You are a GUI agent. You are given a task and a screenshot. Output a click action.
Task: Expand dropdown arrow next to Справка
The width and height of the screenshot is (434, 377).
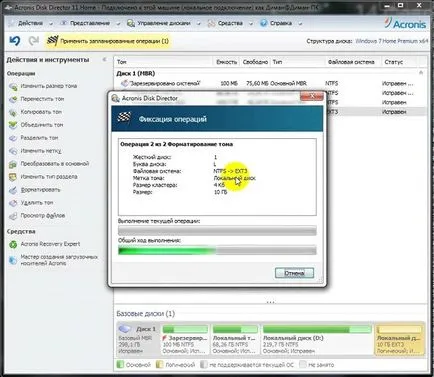pyautogui.click(x=300, y=24)
